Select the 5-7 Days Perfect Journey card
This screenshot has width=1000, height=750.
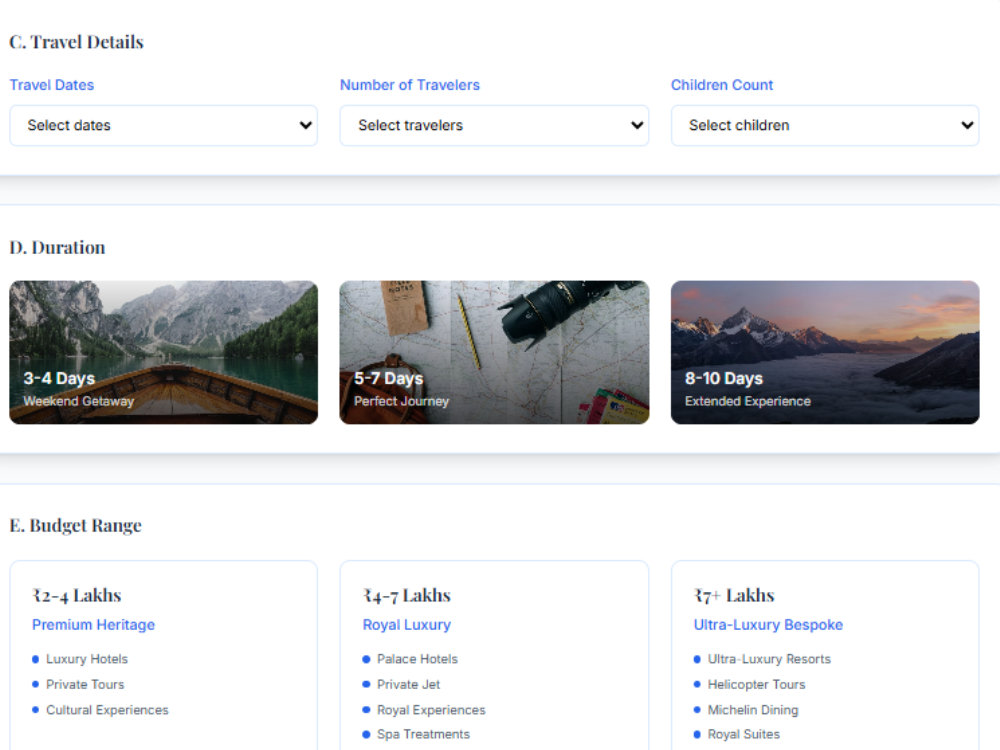click(494, 352)
